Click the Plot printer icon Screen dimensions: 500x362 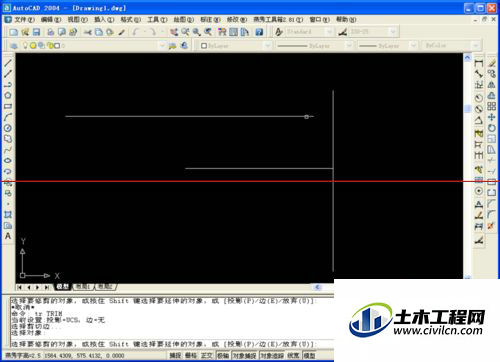[51, 32]
